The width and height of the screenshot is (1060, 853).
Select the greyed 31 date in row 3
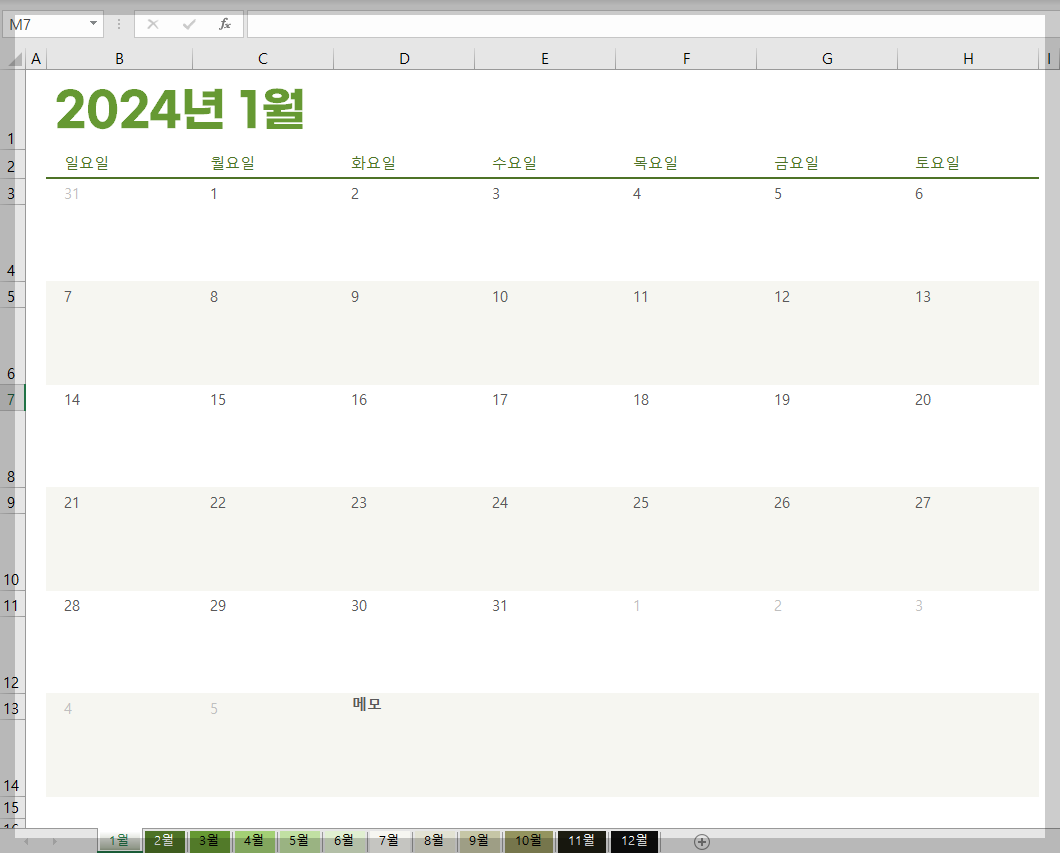click(x=72, y=194)
